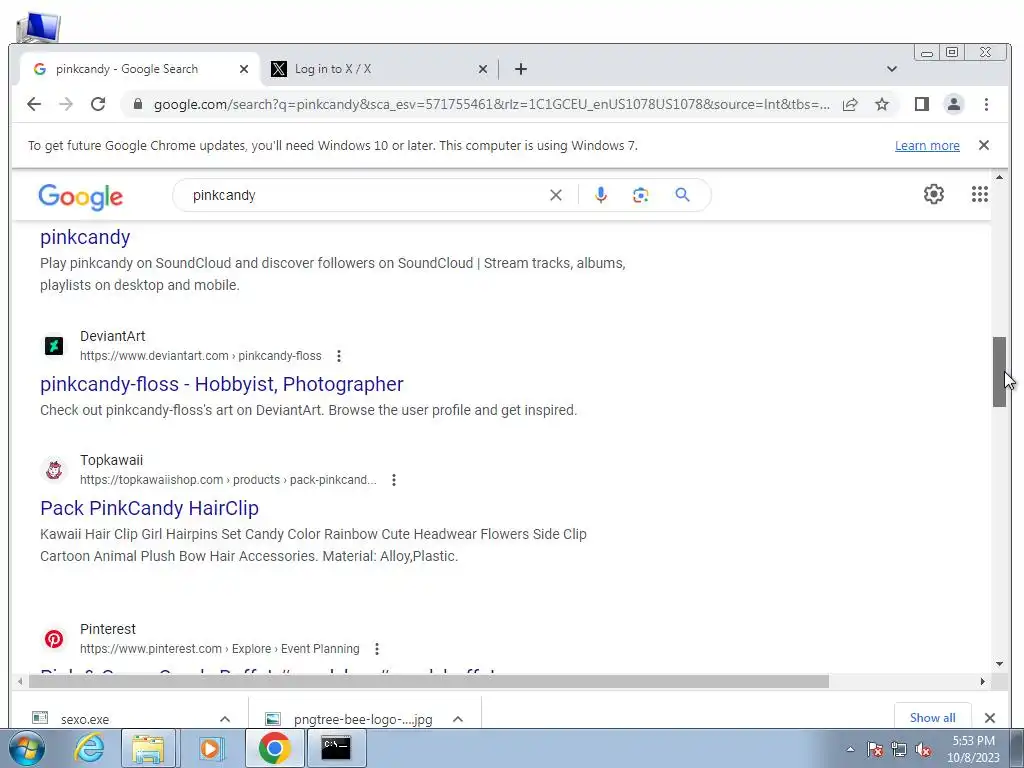Click the network tray icon
The image size is (1024, 768).
(899, 750)
